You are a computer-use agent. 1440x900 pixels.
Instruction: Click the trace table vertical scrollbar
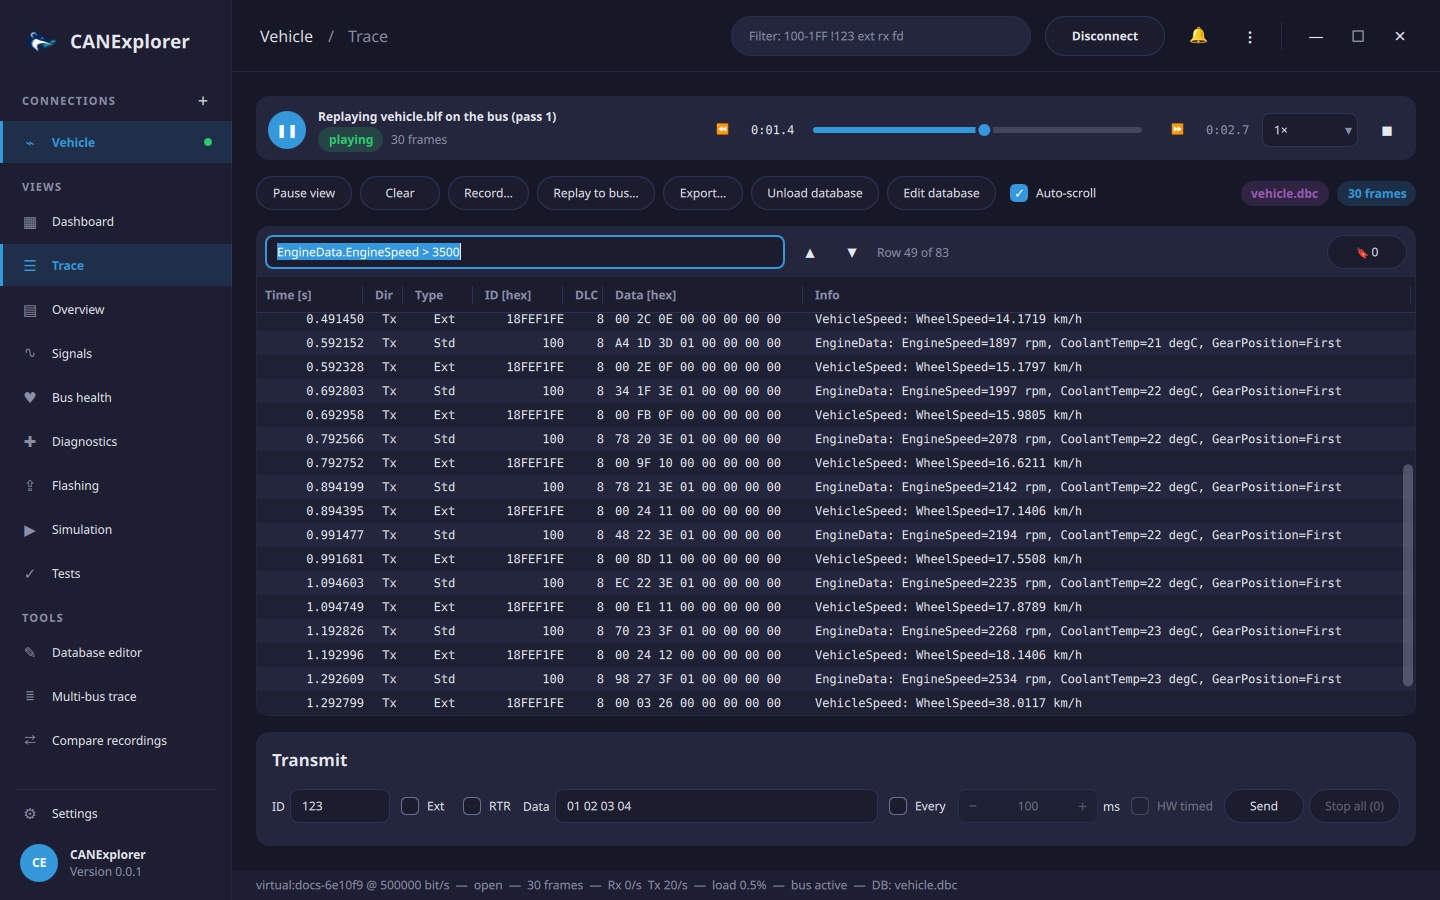pos(1408,575)
